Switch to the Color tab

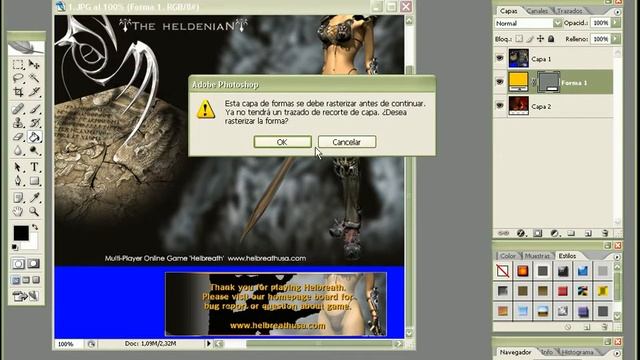coord(508,256)
